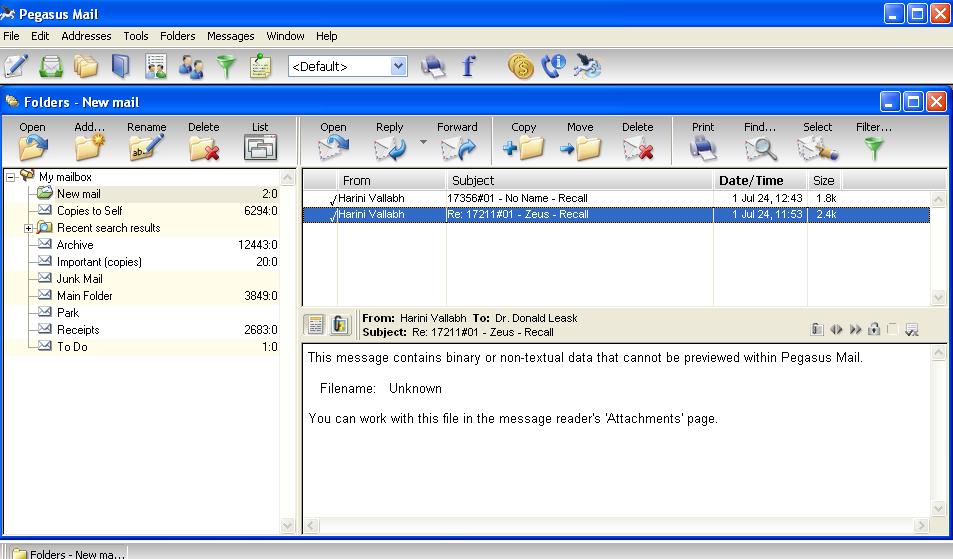
Task: Open the Reply button dropdown arrow
Action: tap(422, 143)
